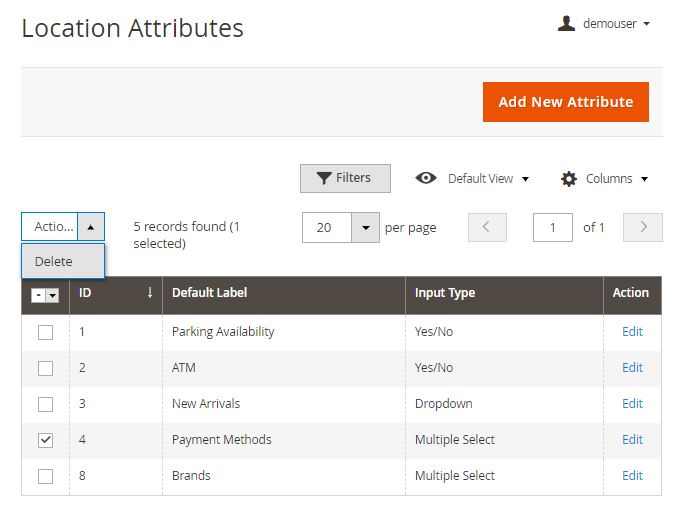The height and width of the screenshot is (516, 685).
Task: Click the gear icon beside Columns
Action: coord(569,179)
